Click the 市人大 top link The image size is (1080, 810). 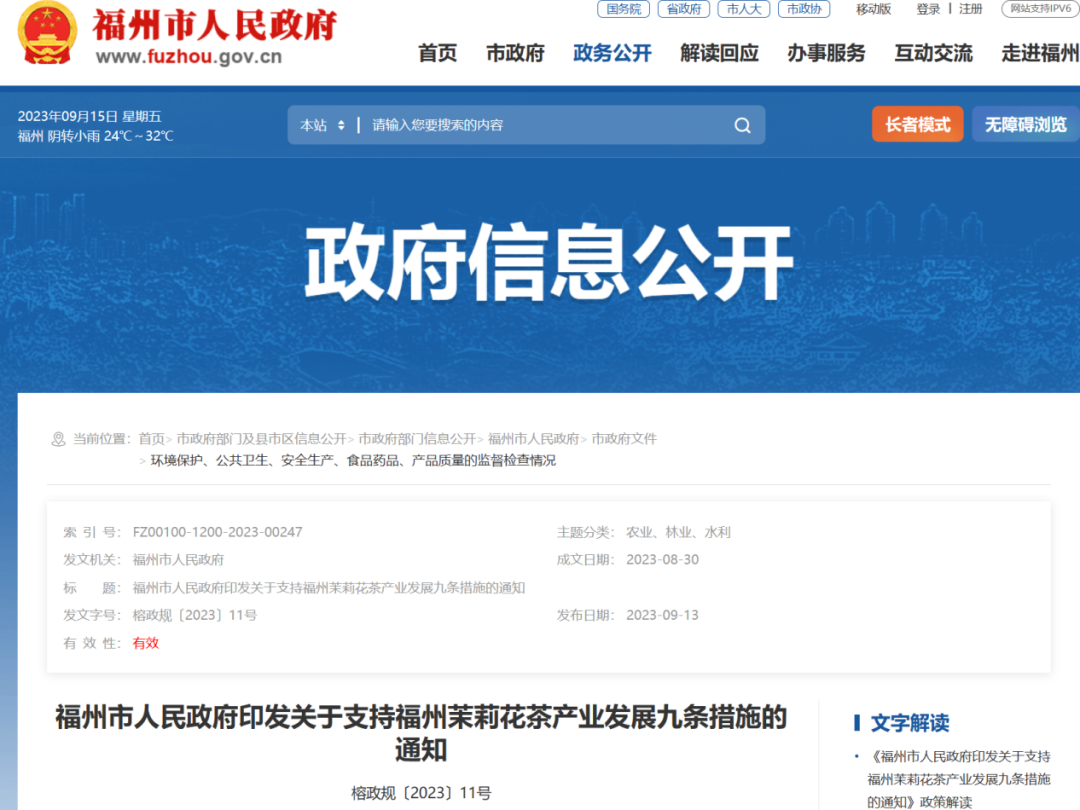click(x=743, y=9)
